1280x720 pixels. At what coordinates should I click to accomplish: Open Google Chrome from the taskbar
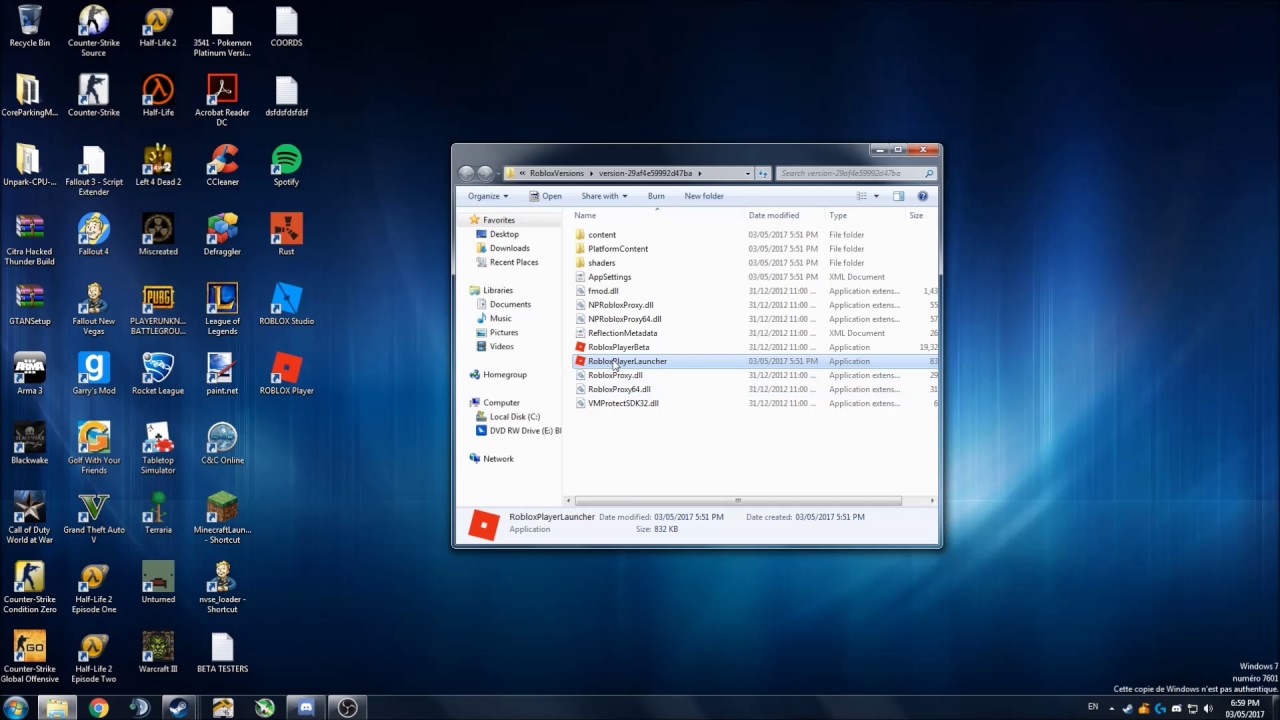coord(98,707)
